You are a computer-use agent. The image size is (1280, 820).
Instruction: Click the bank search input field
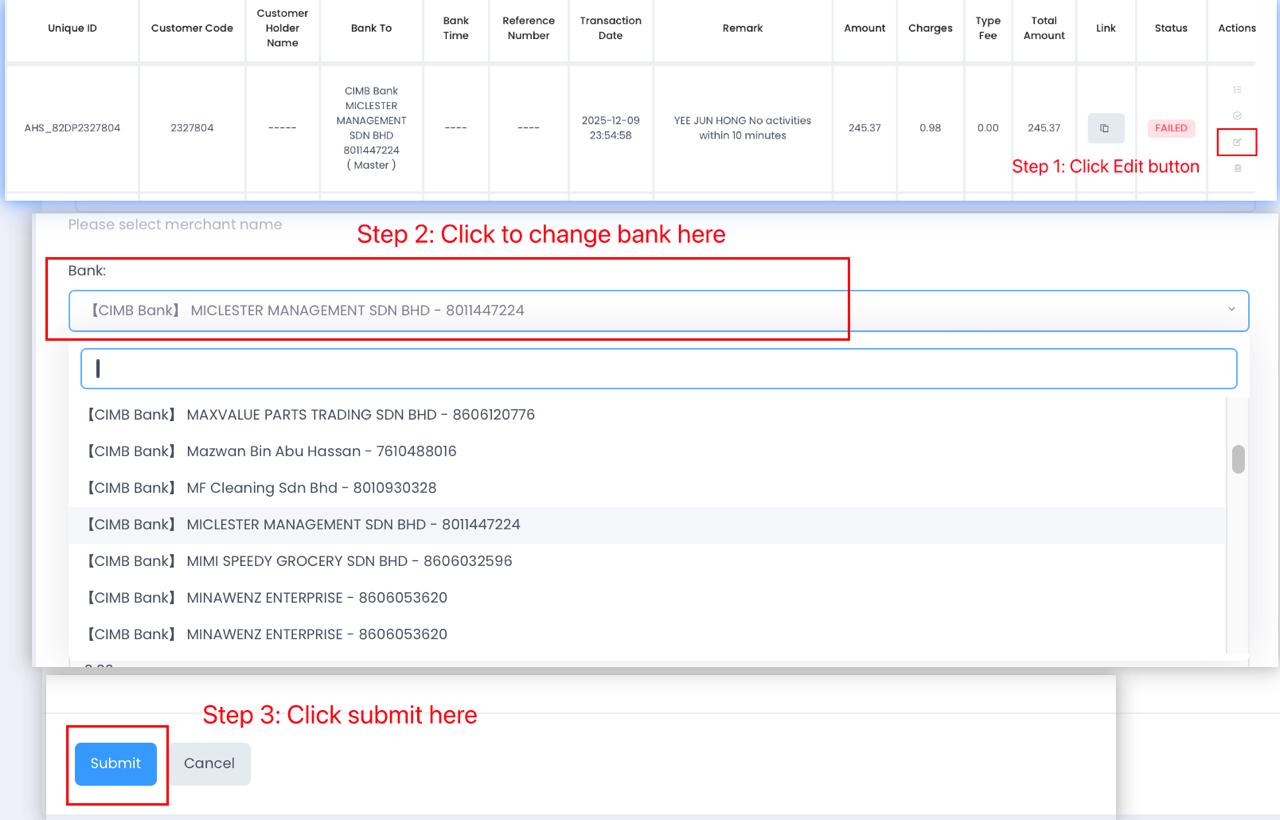pyautogui.click(x=658, y=369)
